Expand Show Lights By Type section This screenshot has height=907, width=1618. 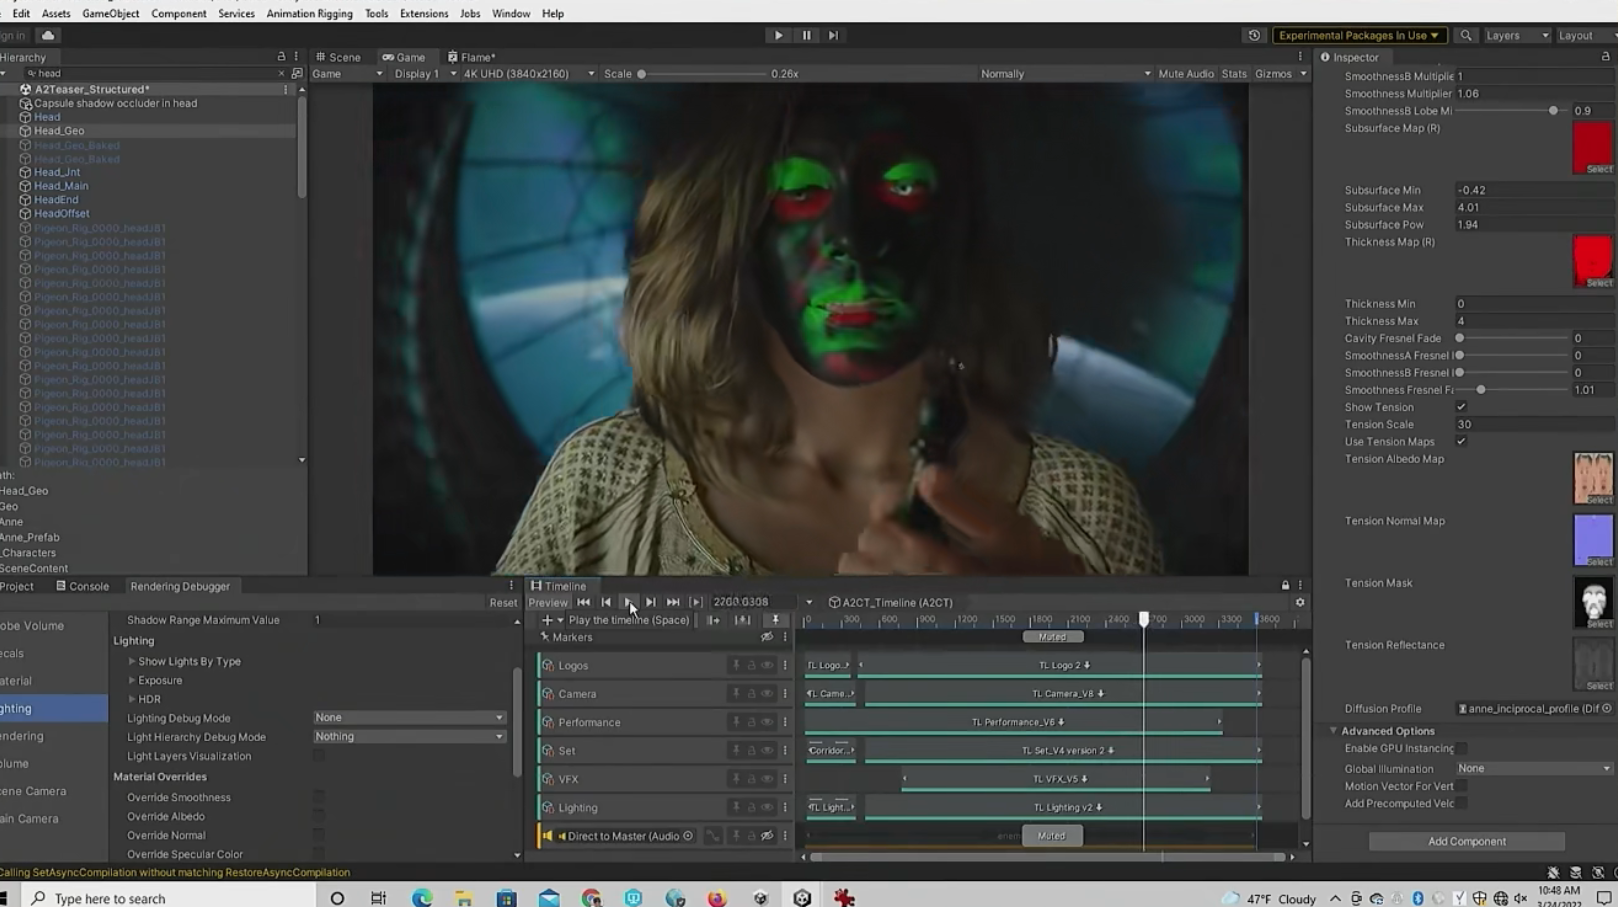click(132, 662)
